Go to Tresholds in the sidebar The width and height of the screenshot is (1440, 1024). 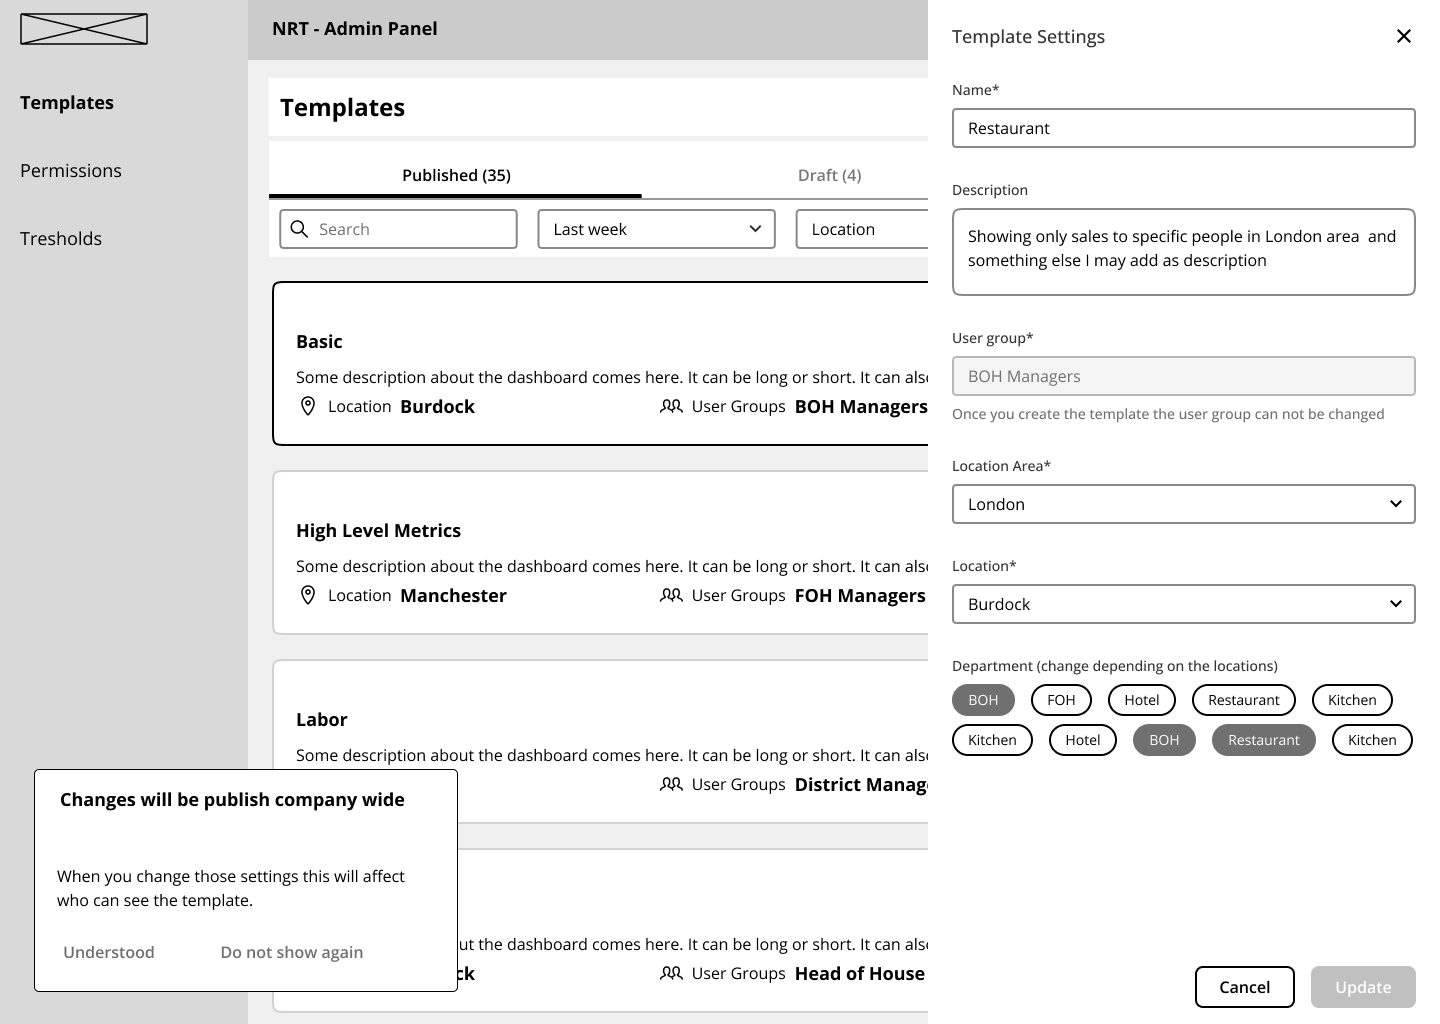coord(61,238)
